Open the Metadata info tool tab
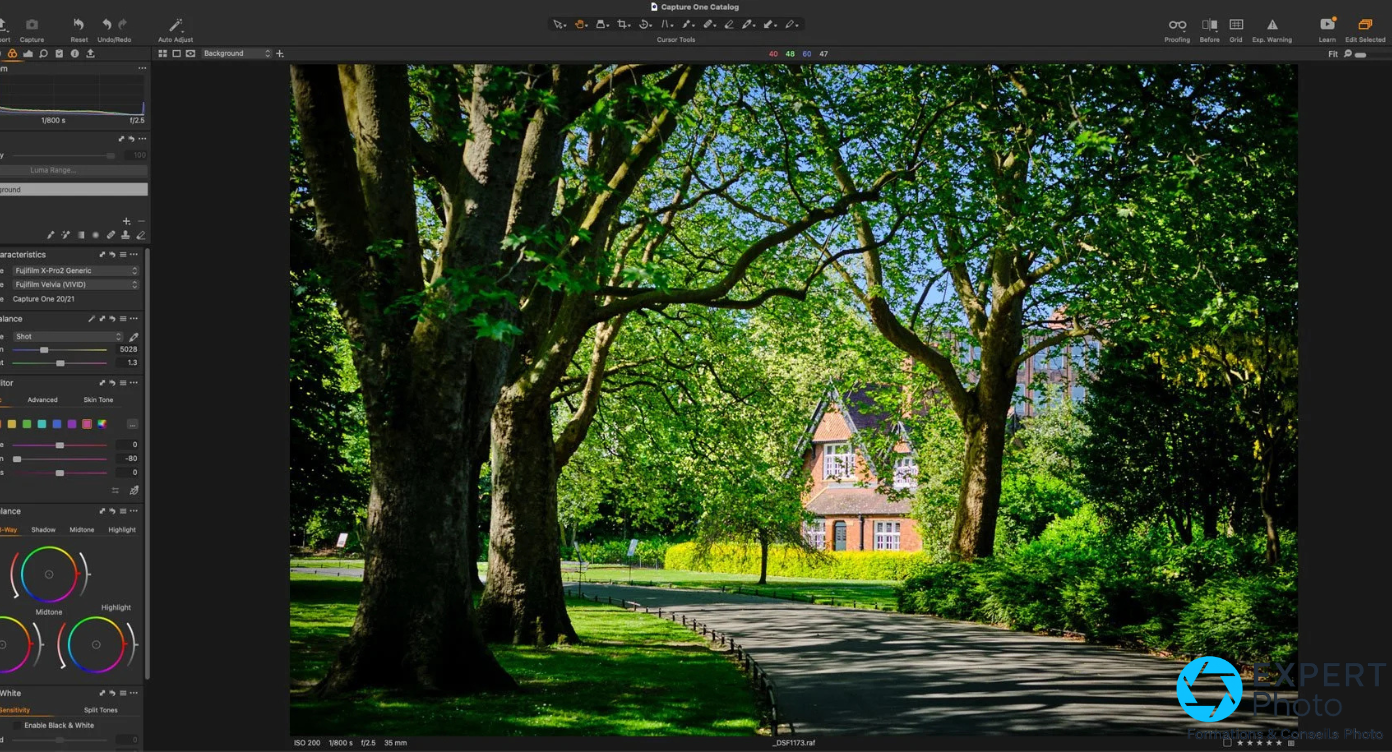Image resolution: width=1392 pixels, height=752 pixels. (x=74, y=54)
